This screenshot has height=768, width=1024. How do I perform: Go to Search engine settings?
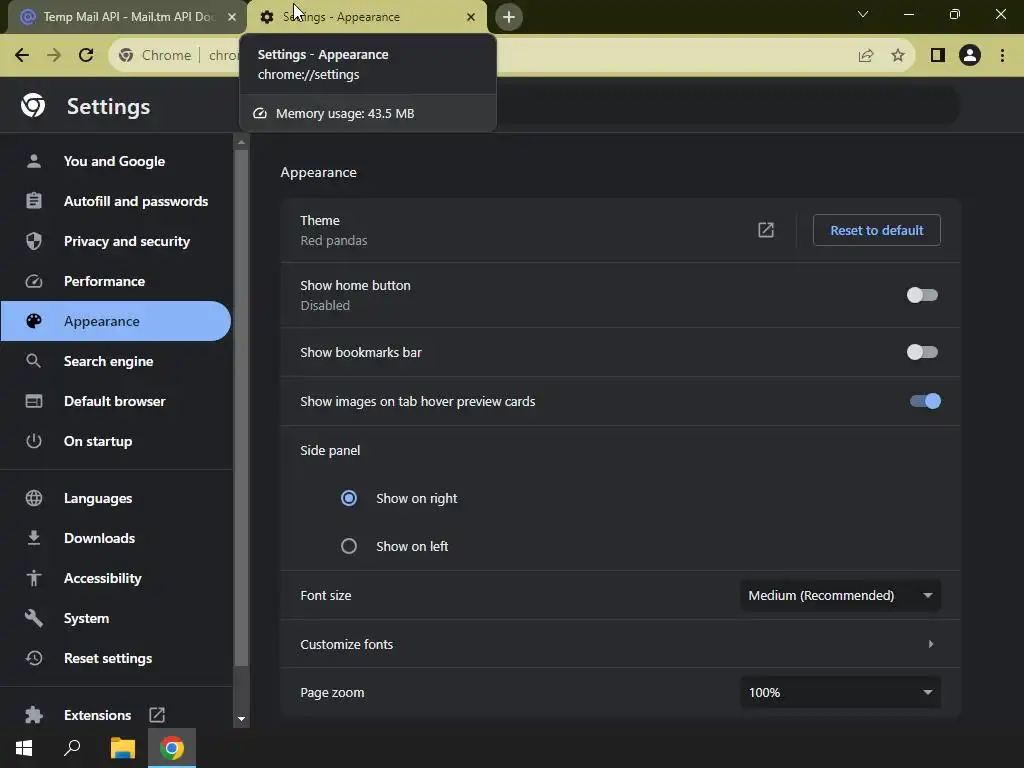coord(116,360)
